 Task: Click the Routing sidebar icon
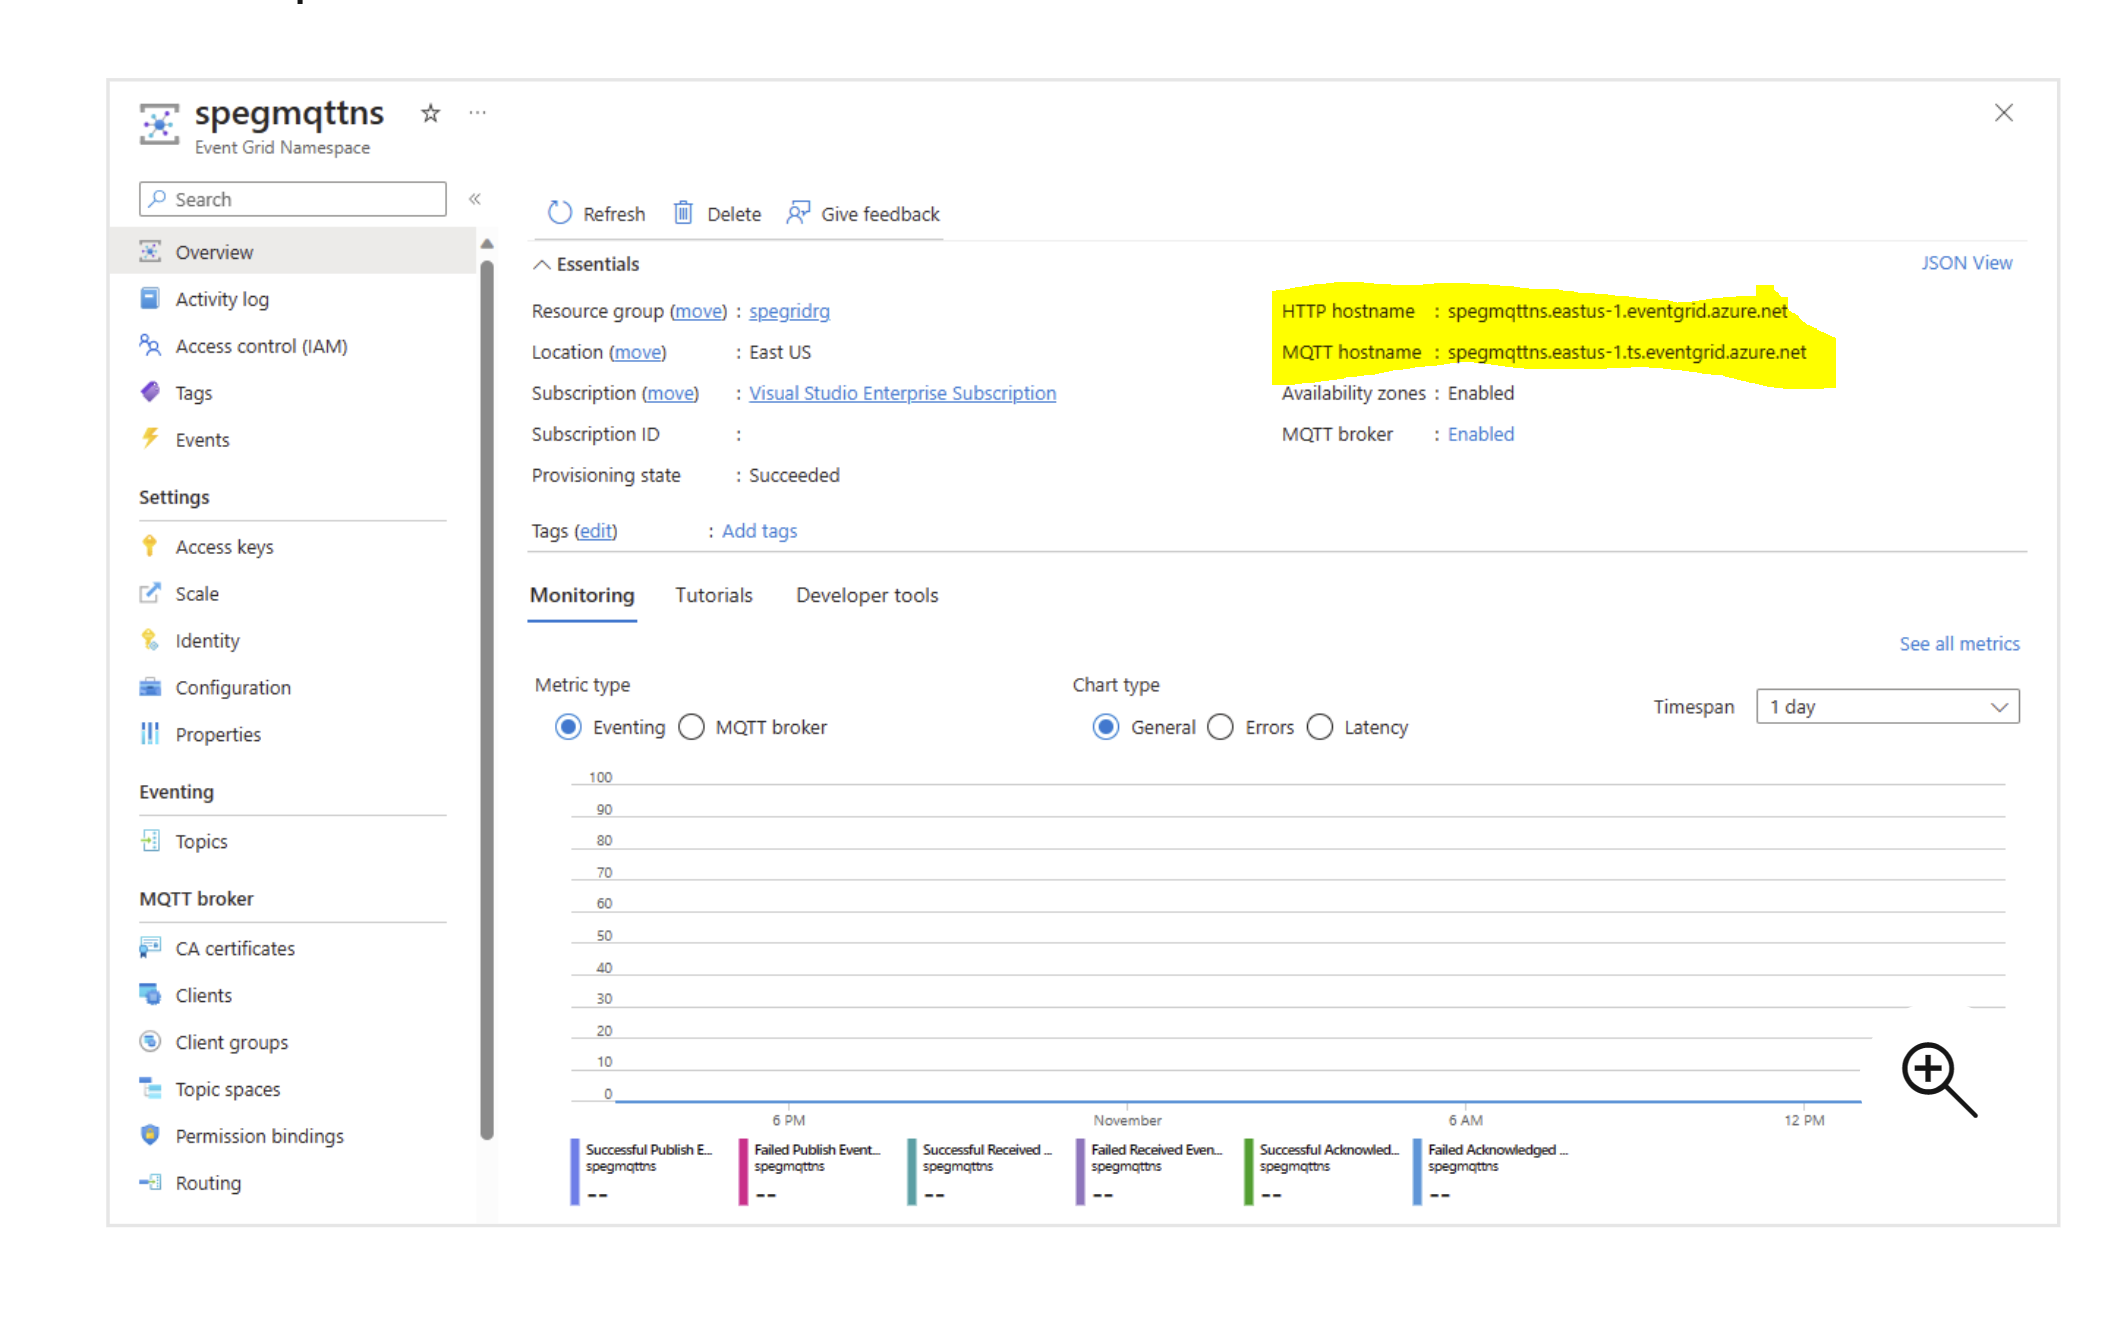tap(150, 1182)
